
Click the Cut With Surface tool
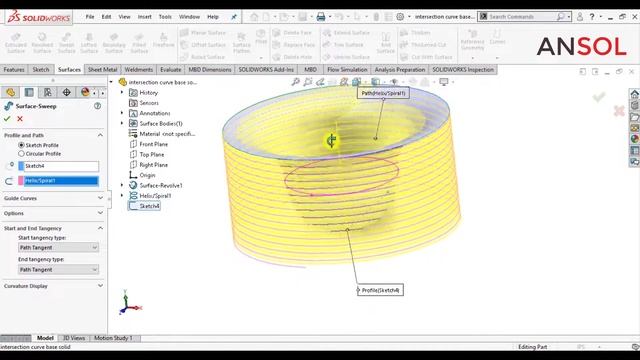(427, 57)
